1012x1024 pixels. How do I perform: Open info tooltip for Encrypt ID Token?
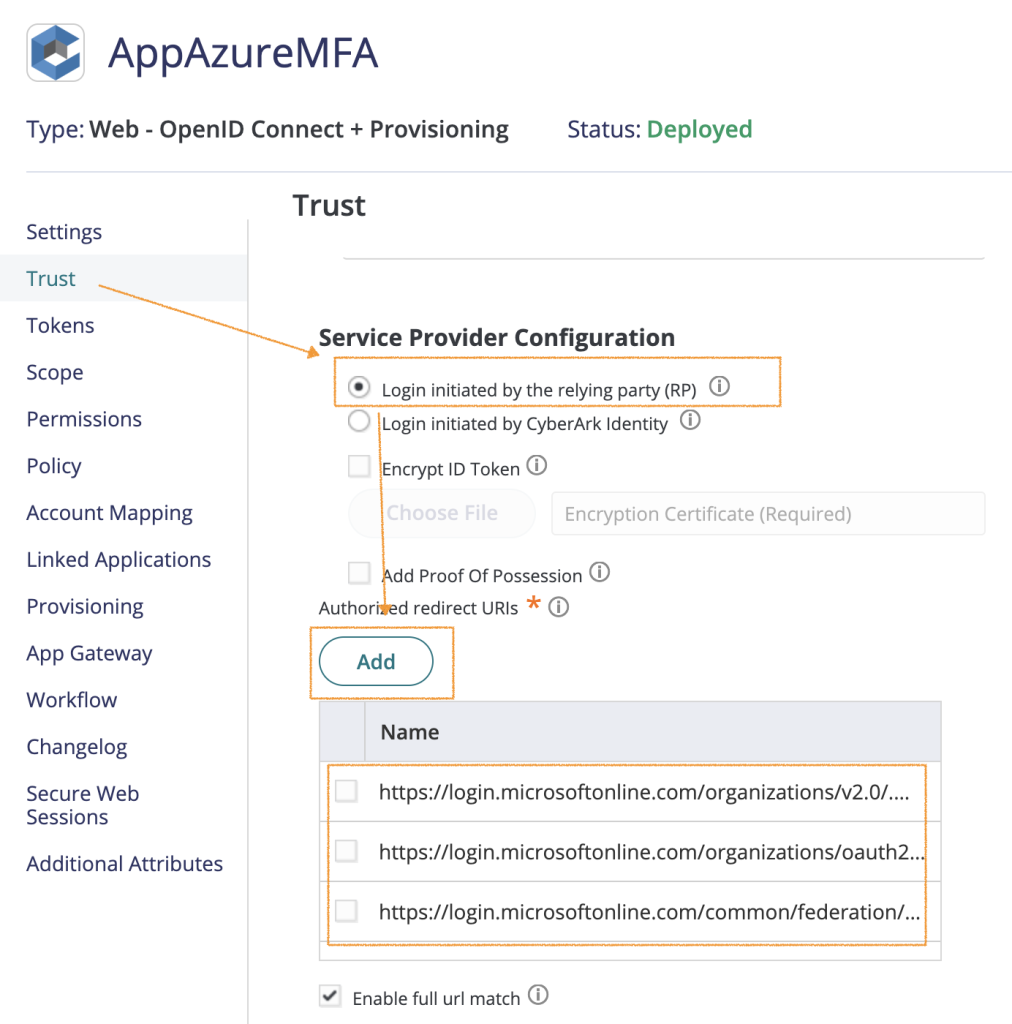pyautogui.click(x=537, y=466)
